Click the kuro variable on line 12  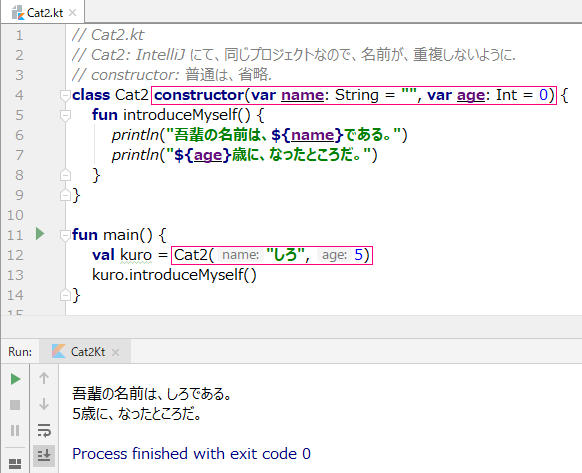[136, 255]
